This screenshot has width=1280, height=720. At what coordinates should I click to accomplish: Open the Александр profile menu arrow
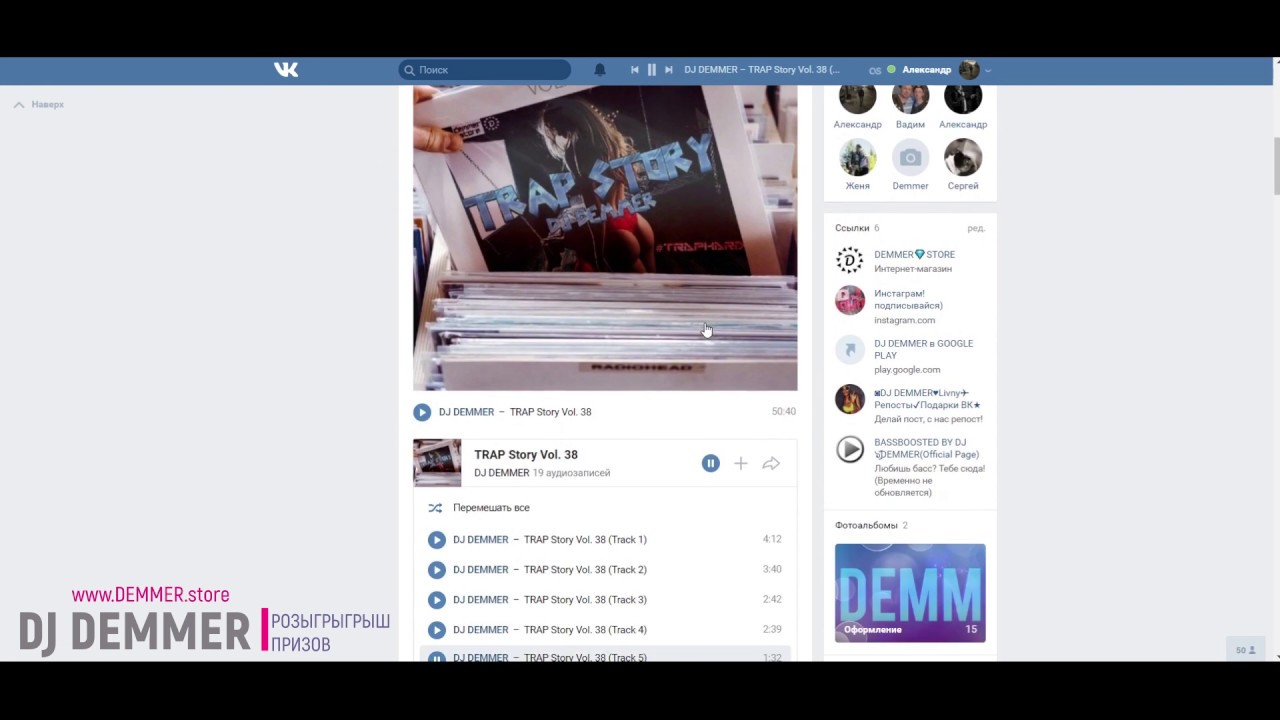click(x=988, y=70)
